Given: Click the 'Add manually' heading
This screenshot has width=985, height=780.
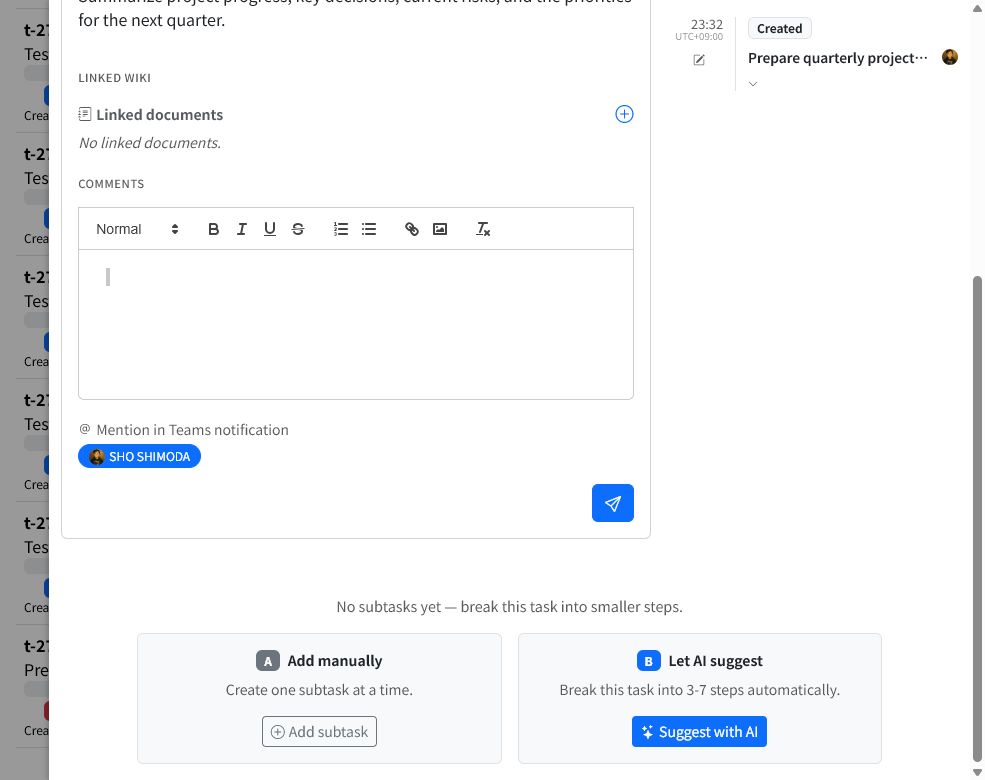Looking at the screenshot, I should [x=335, y=661].
